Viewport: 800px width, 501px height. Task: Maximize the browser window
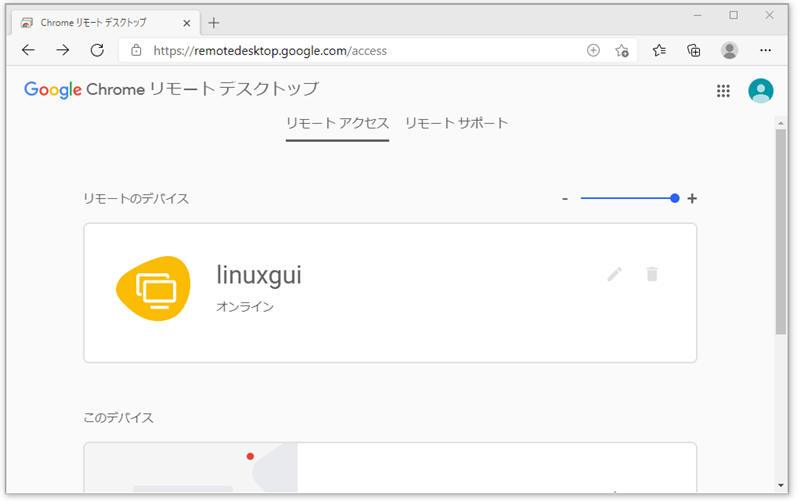(x=733, y=15)
